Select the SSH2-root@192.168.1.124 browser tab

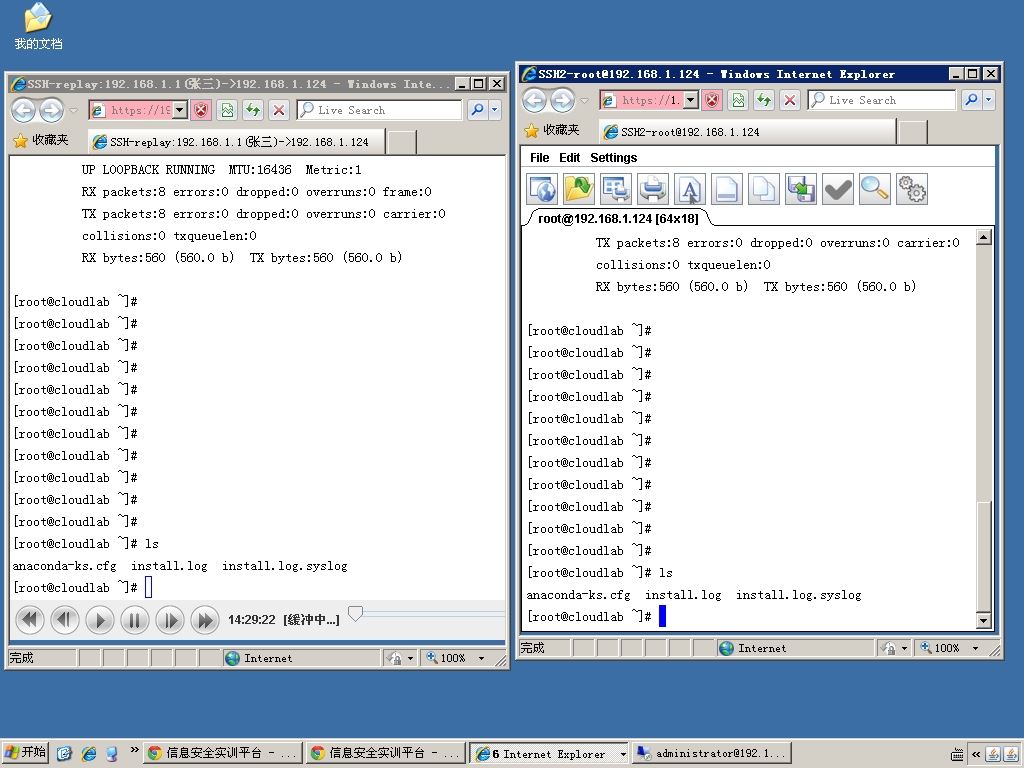tap(747, 132)
